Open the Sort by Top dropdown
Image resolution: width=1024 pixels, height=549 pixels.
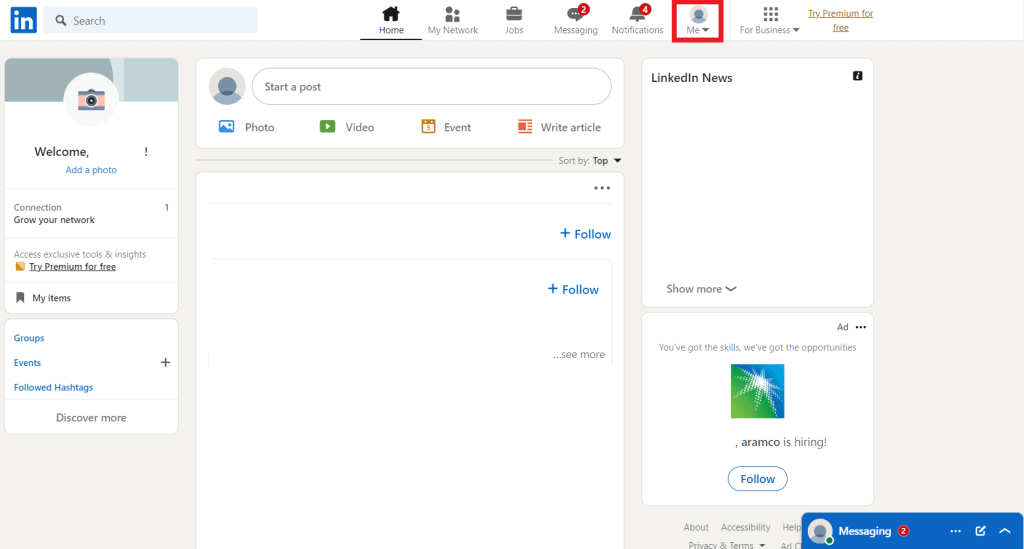tap(590, 161)
